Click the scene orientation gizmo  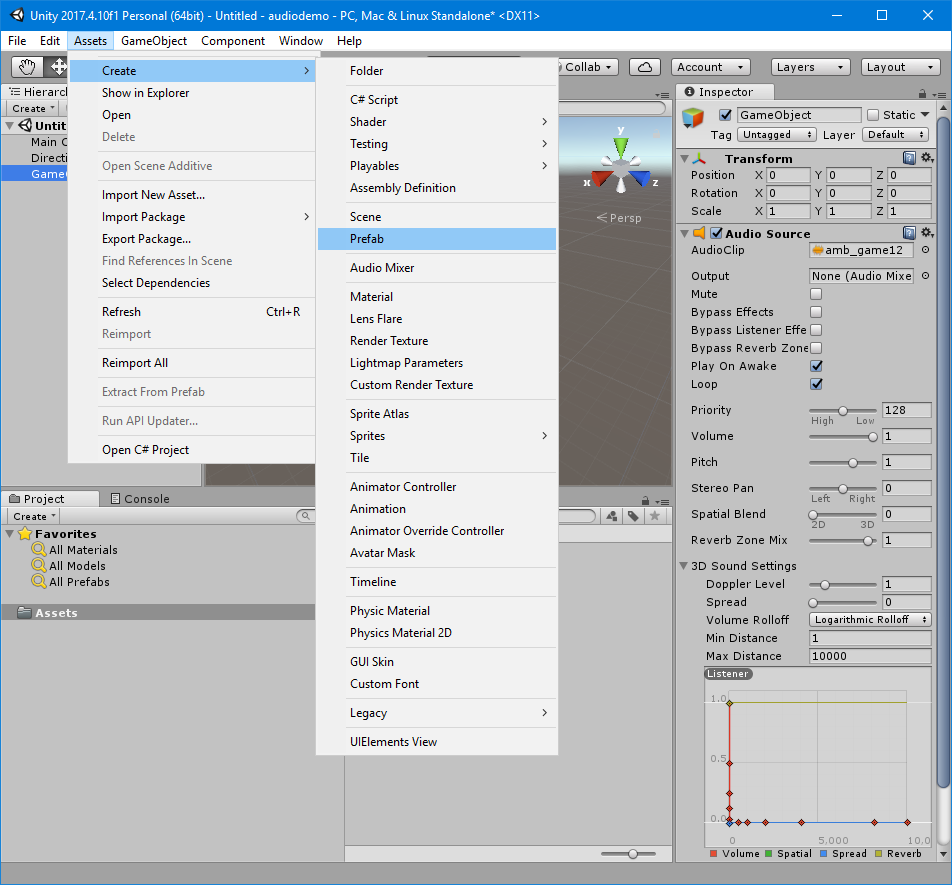tap(620, 164)
